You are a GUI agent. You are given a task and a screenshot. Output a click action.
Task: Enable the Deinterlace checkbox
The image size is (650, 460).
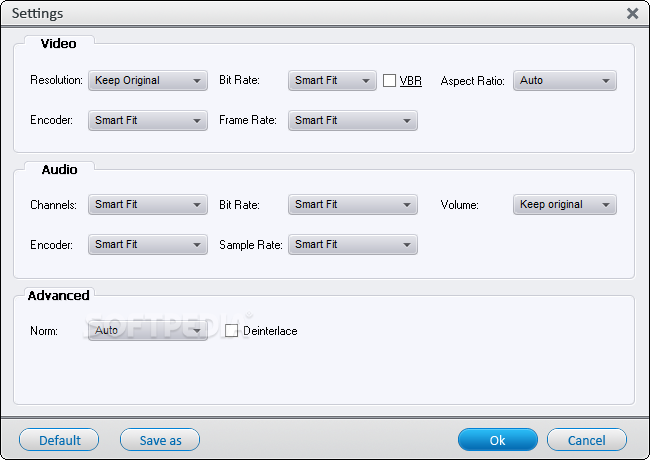click(x=231, y=331)
